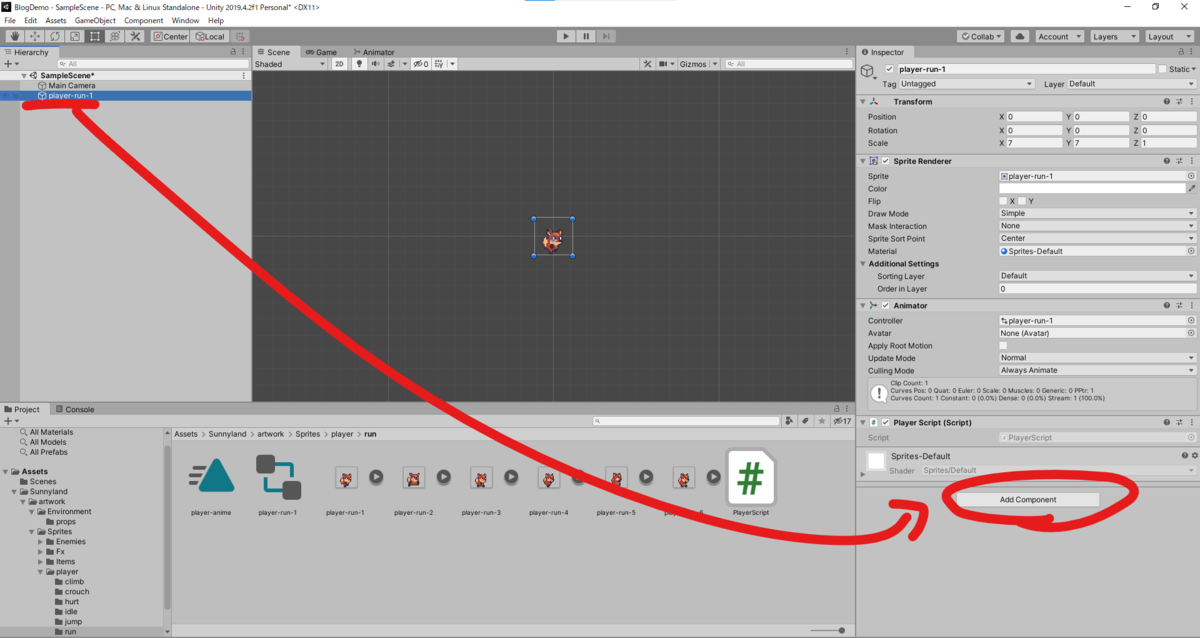Click the Project panel plus create button
This screenshot has height=638, width=1200.
click(10, 421)
